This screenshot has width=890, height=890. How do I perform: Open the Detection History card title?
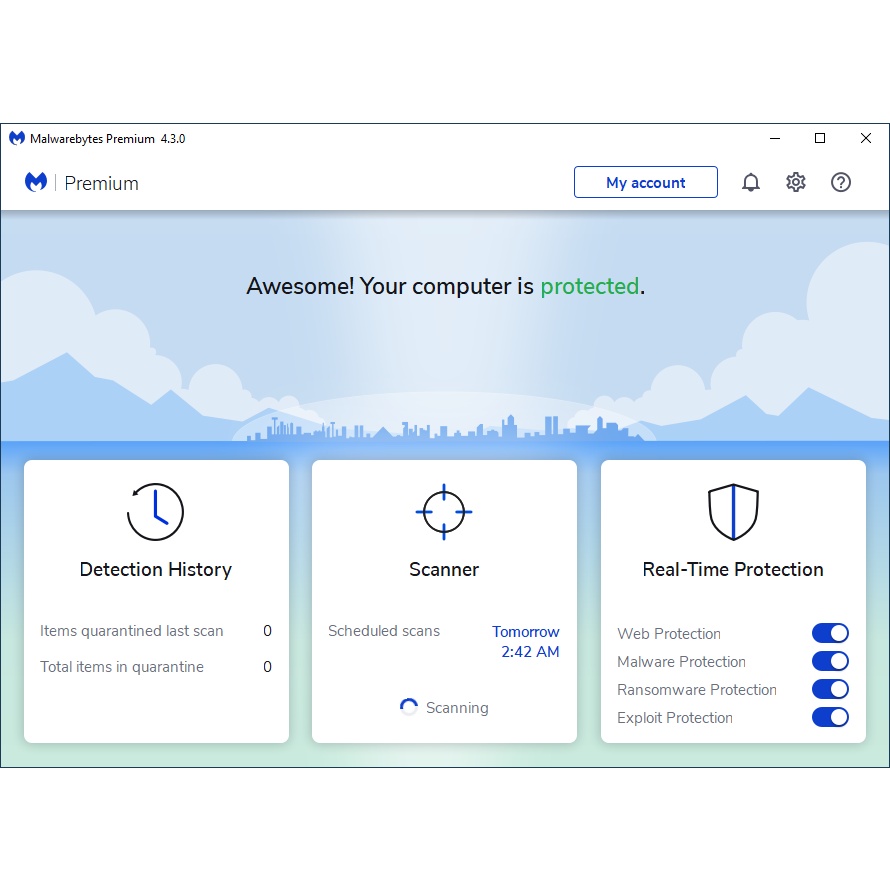(156, 569)
